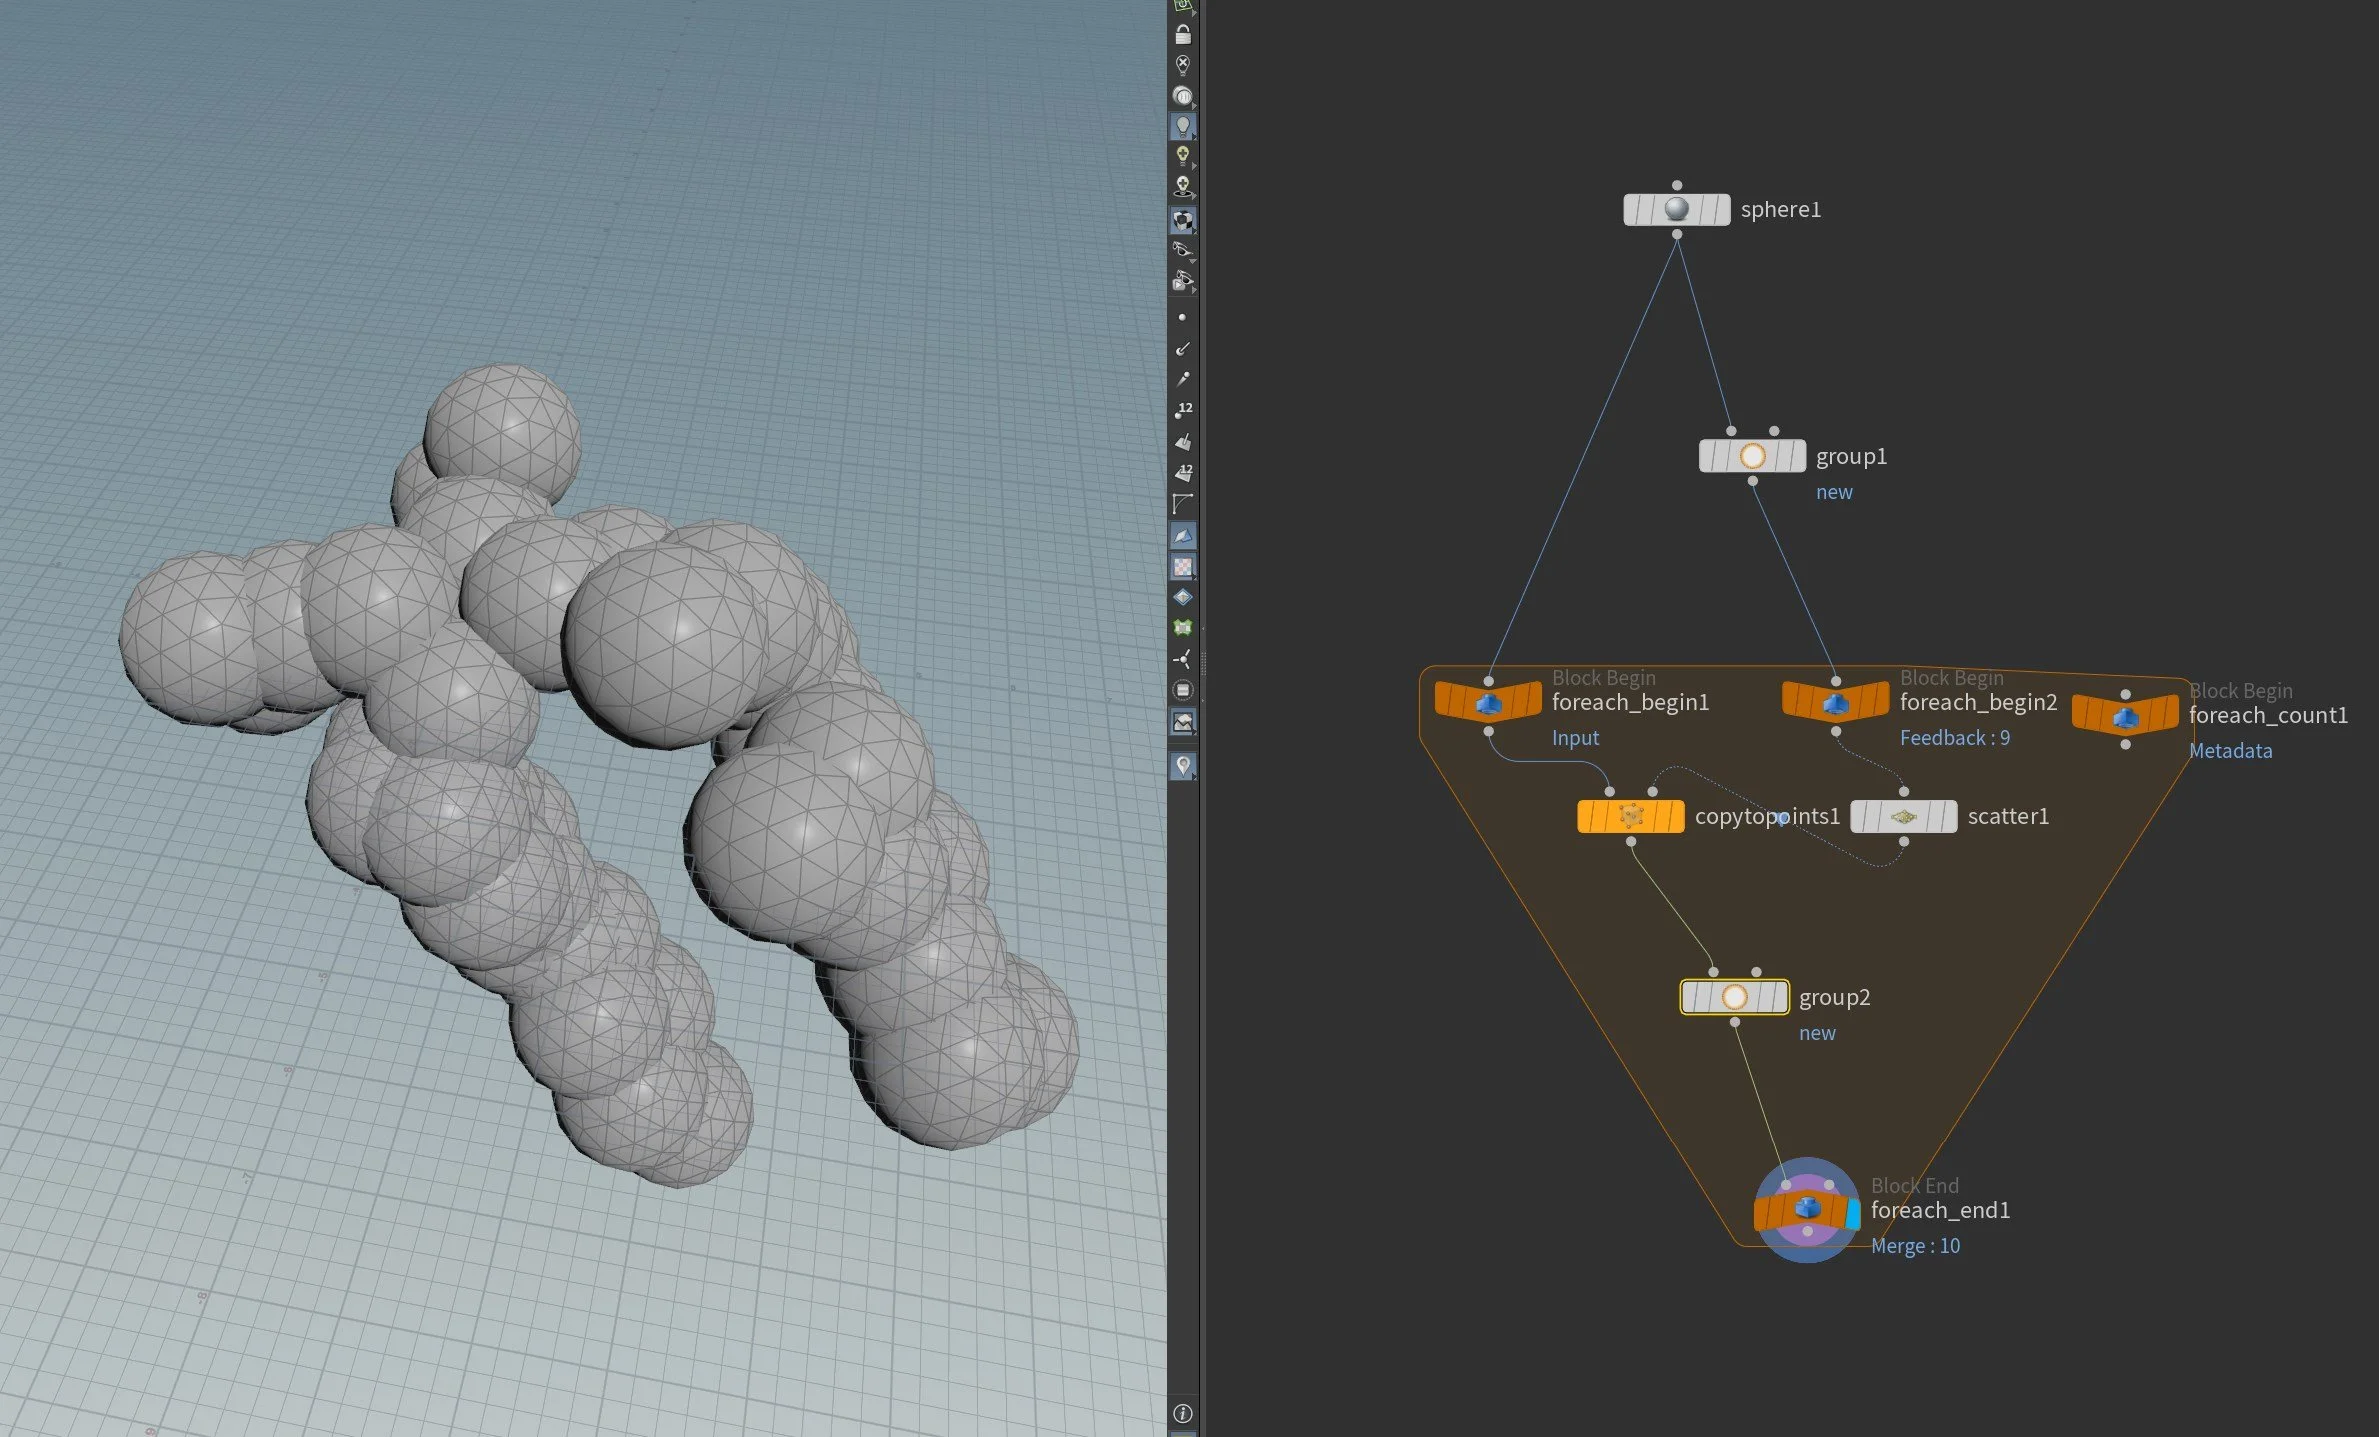Screen dimensions: 2379x1437
Task: Click the 'Merge : 10' label
Action: click(1915, 1246)
